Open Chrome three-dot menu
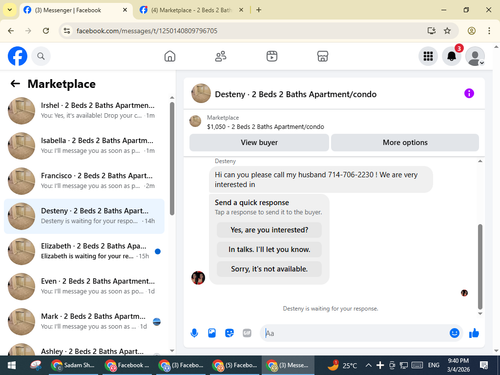The width and height of the screenshot is (500, 375). click(489, 31)
